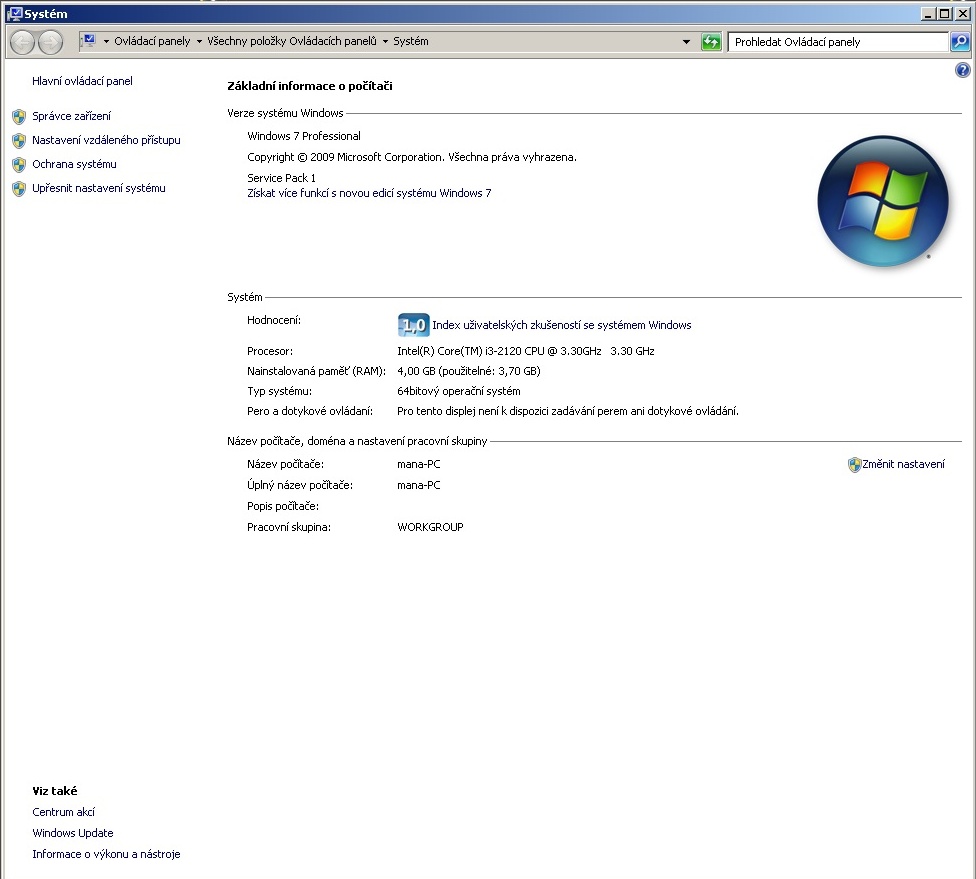This screenshot has height=879, width=976.
Task: Expand the arrow after Ovládací panely breadcrumb
Action: pos(199,42)
